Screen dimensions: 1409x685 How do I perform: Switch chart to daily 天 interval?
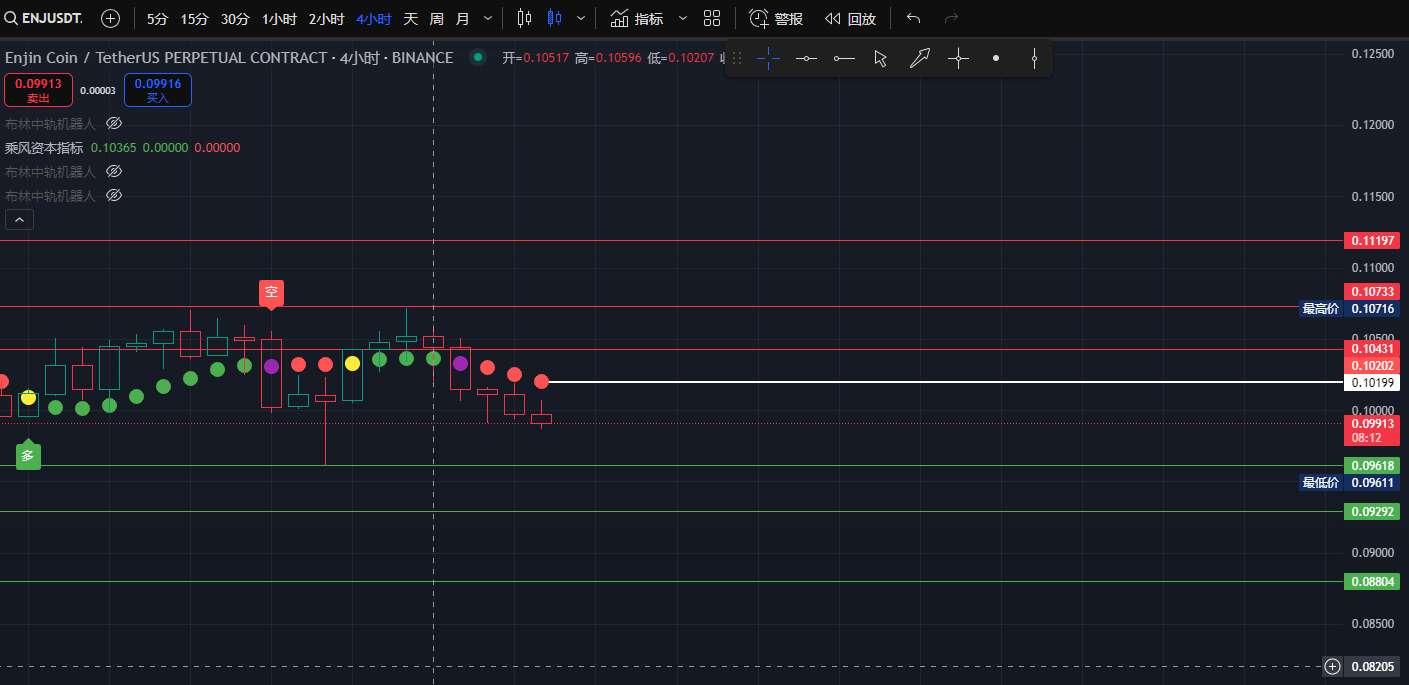pos(411,18)
